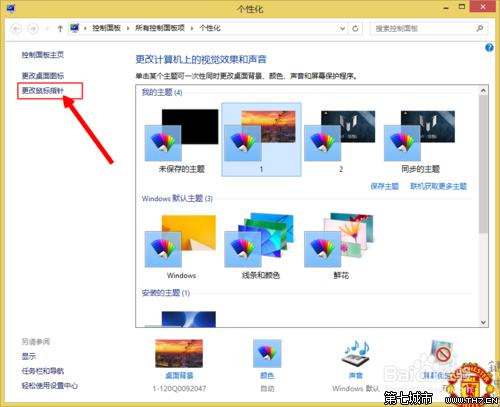This screenshot has height=407, width=500.
Task: Open the recent locations dropdown arrow
Action: point(47,29)
